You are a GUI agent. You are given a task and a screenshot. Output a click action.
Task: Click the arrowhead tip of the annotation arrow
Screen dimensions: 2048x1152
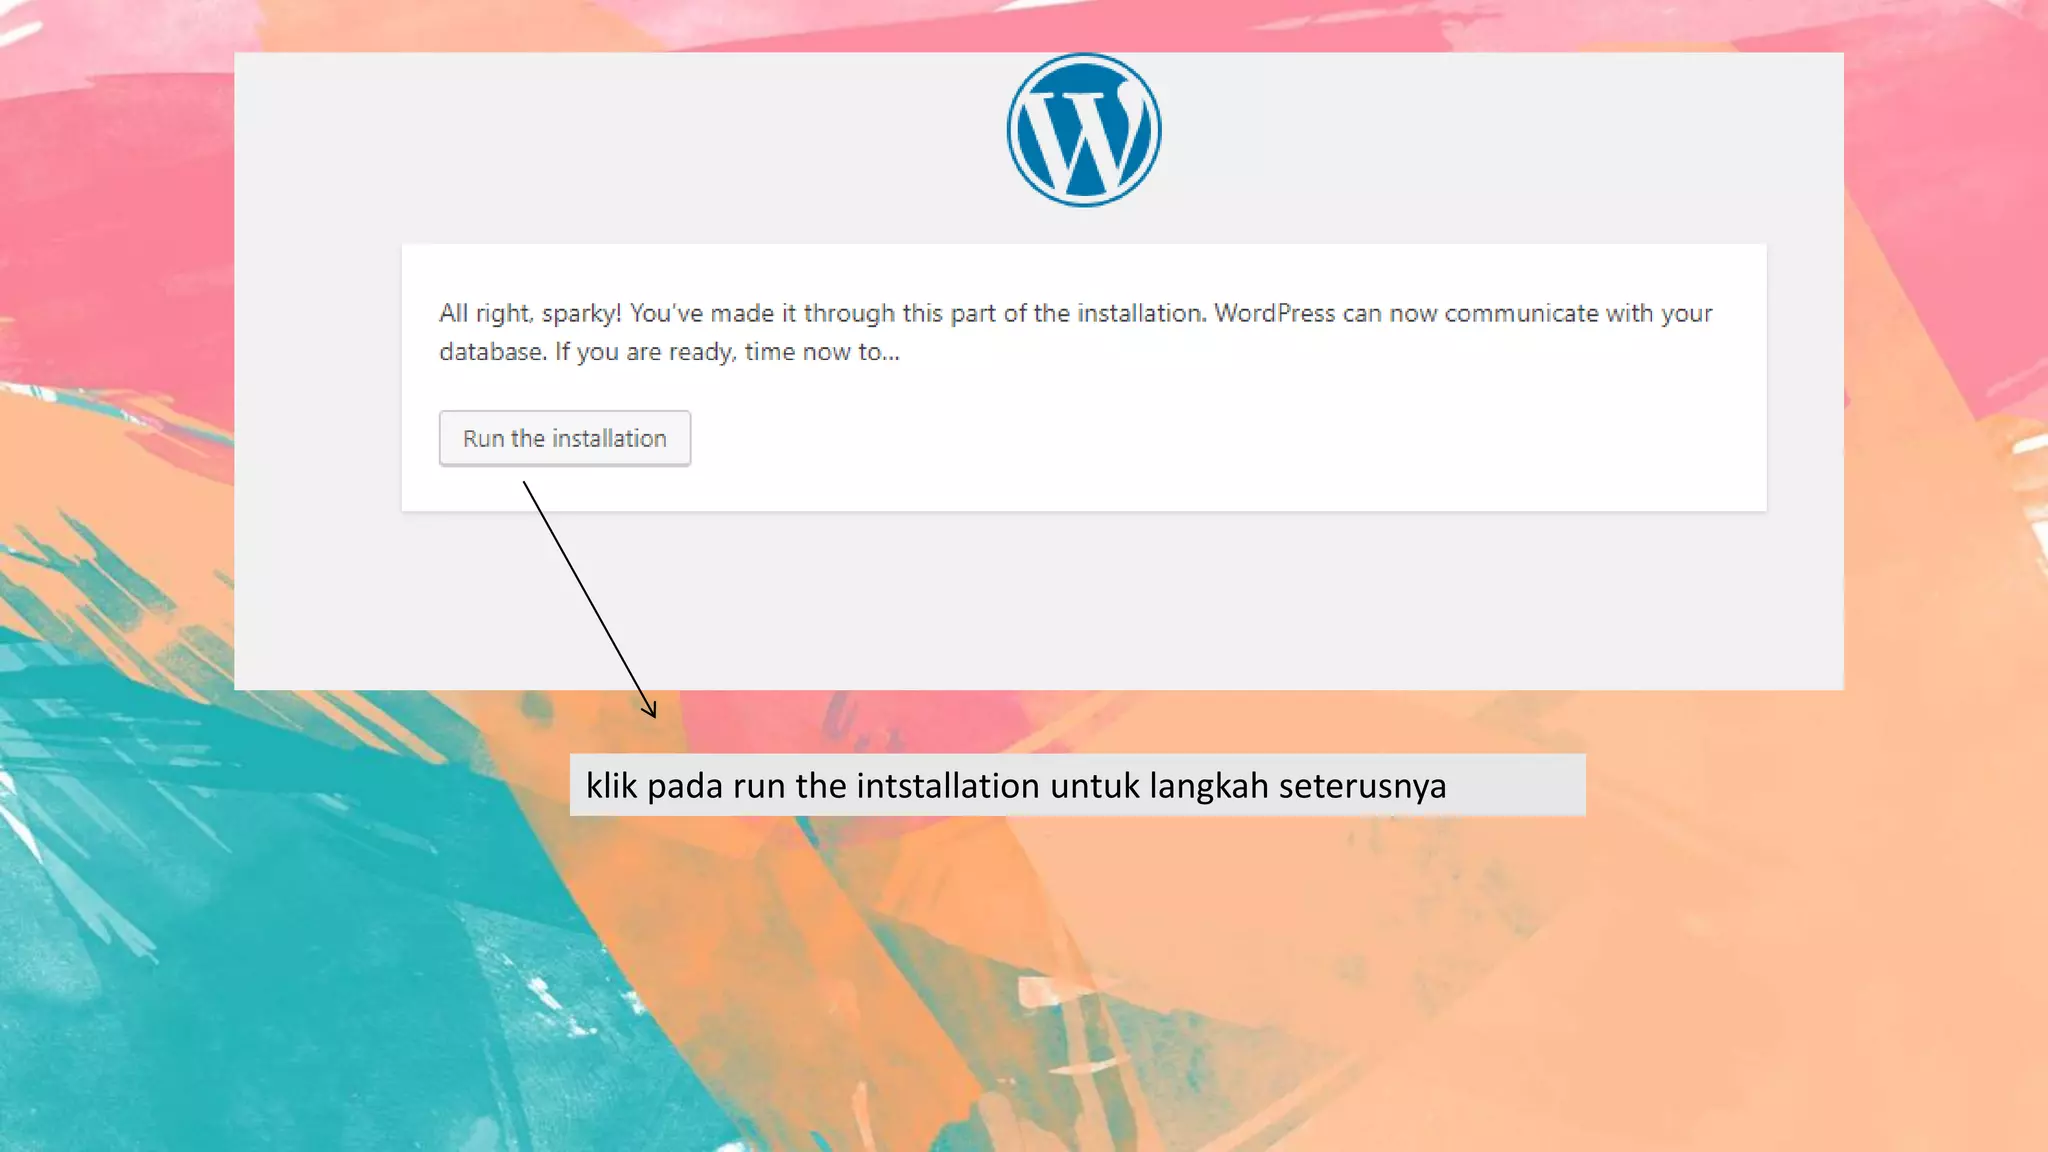(x=655, y=716)
